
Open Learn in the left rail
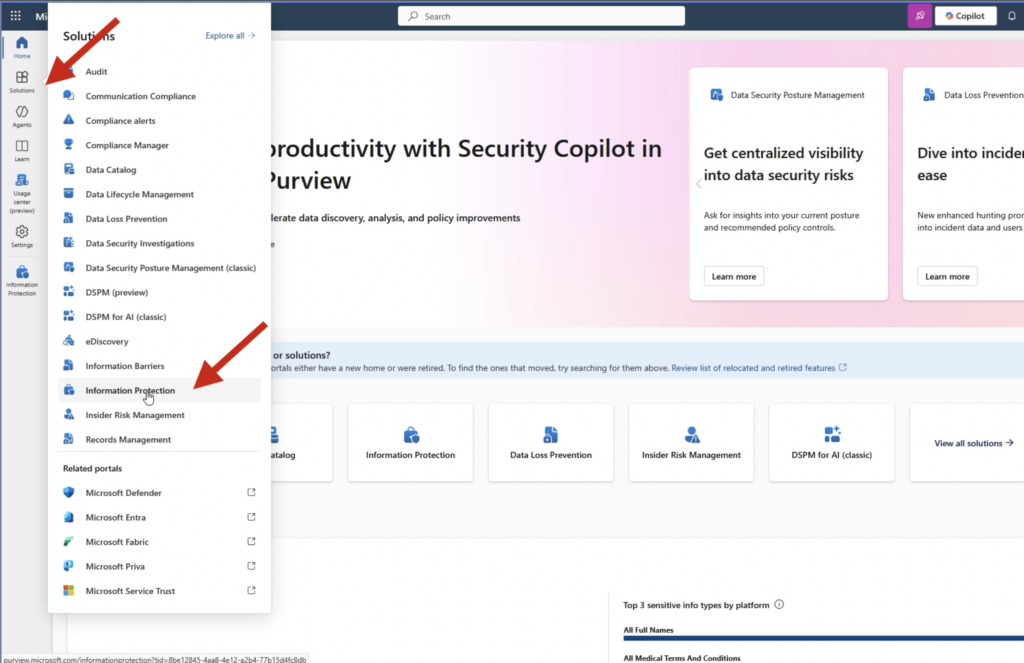(22, 151)
